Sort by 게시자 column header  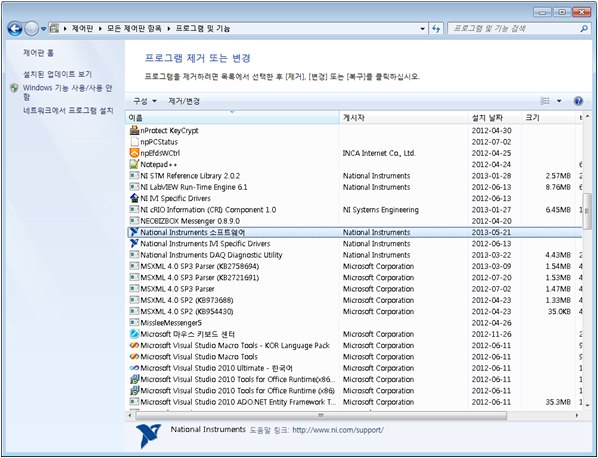click(404, 118)
